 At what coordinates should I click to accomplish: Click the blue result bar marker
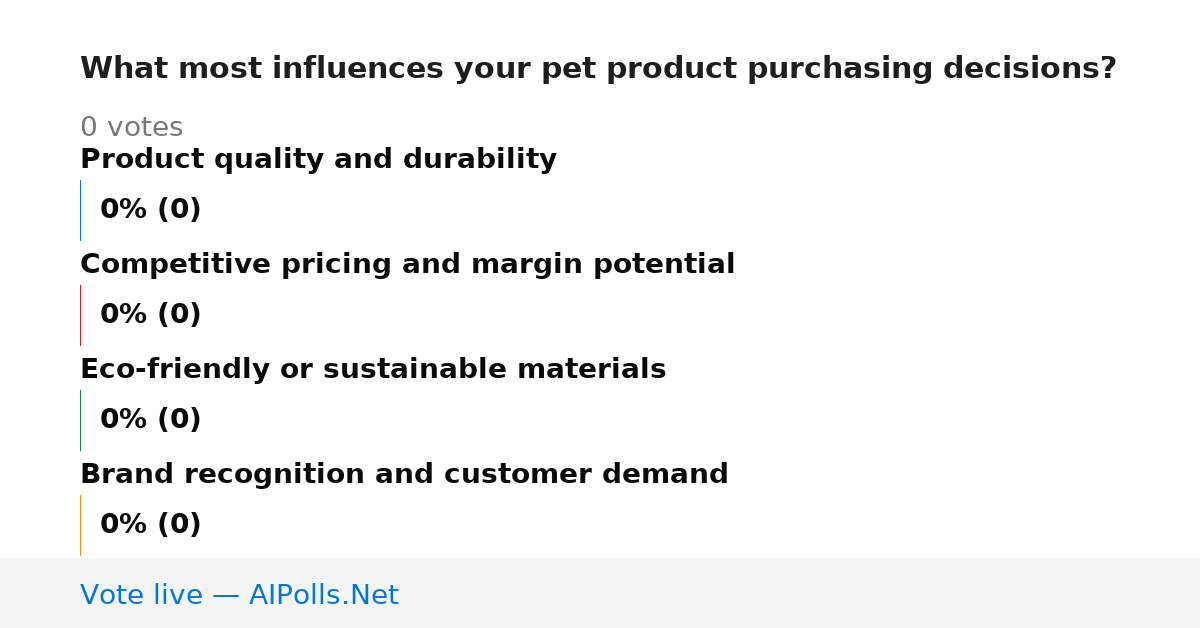point(80,210)
